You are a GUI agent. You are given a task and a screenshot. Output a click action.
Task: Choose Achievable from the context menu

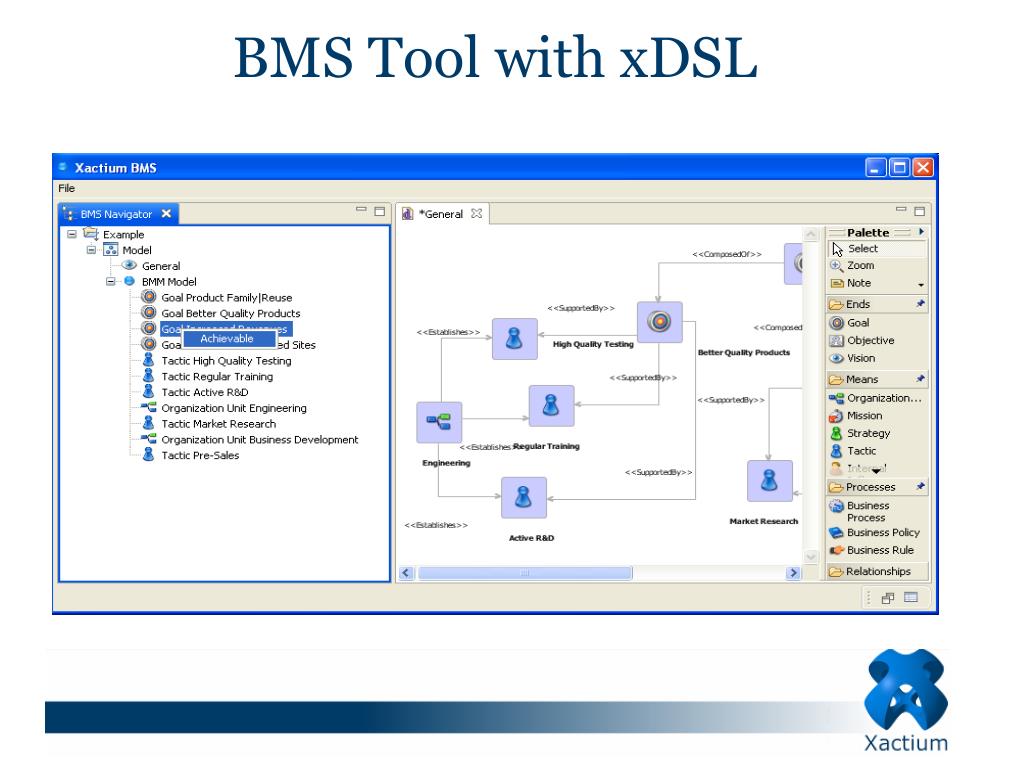pyautogui.click(x=227, y=338)
